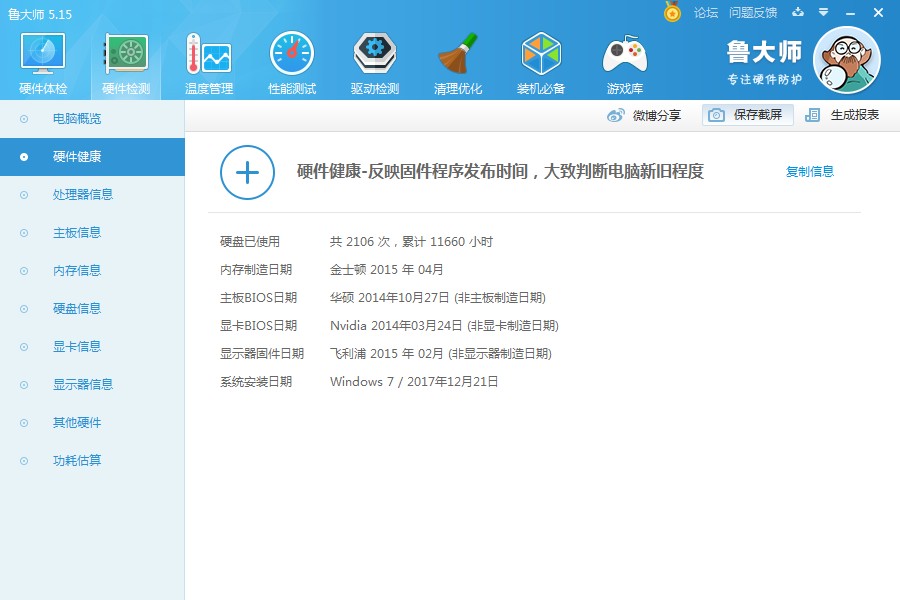Click the 内存制造日期 row label
900x600 pixels.
[256, 270]
